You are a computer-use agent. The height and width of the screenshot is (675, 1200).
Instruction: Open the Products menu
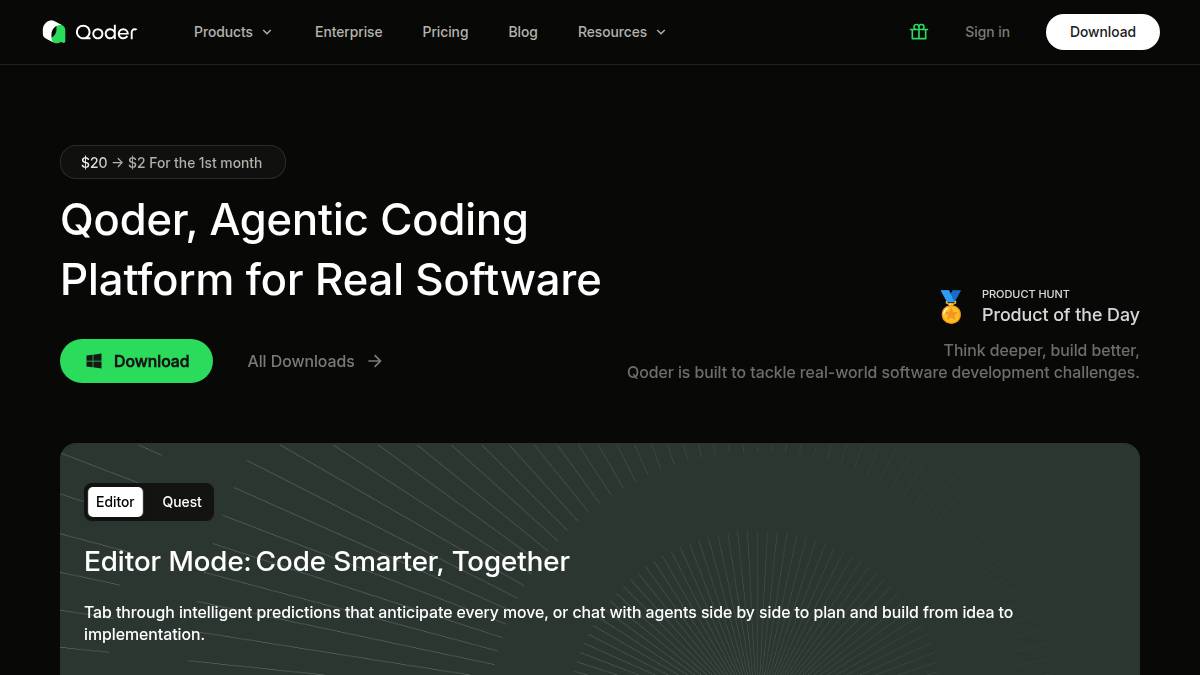(223, 32)
